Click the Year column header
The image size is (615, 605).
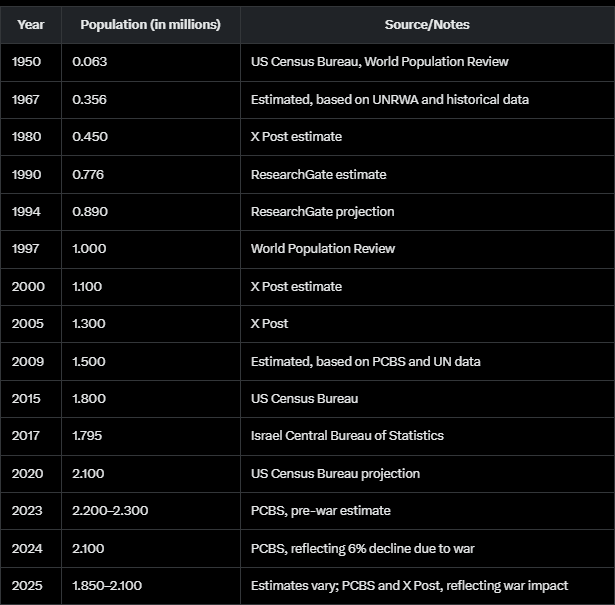point(31,25)
